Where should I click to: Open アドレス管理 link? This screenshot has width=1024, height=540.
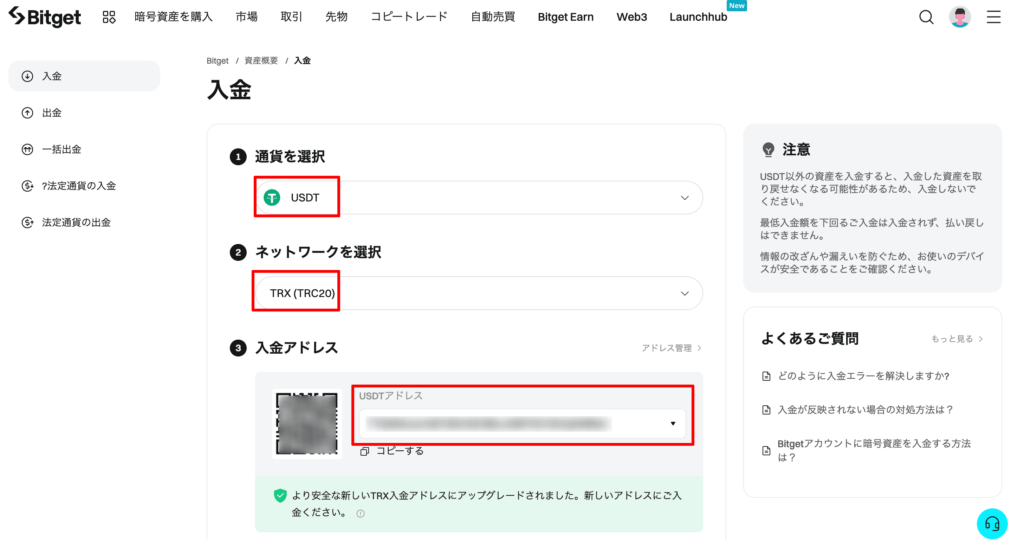671,348
